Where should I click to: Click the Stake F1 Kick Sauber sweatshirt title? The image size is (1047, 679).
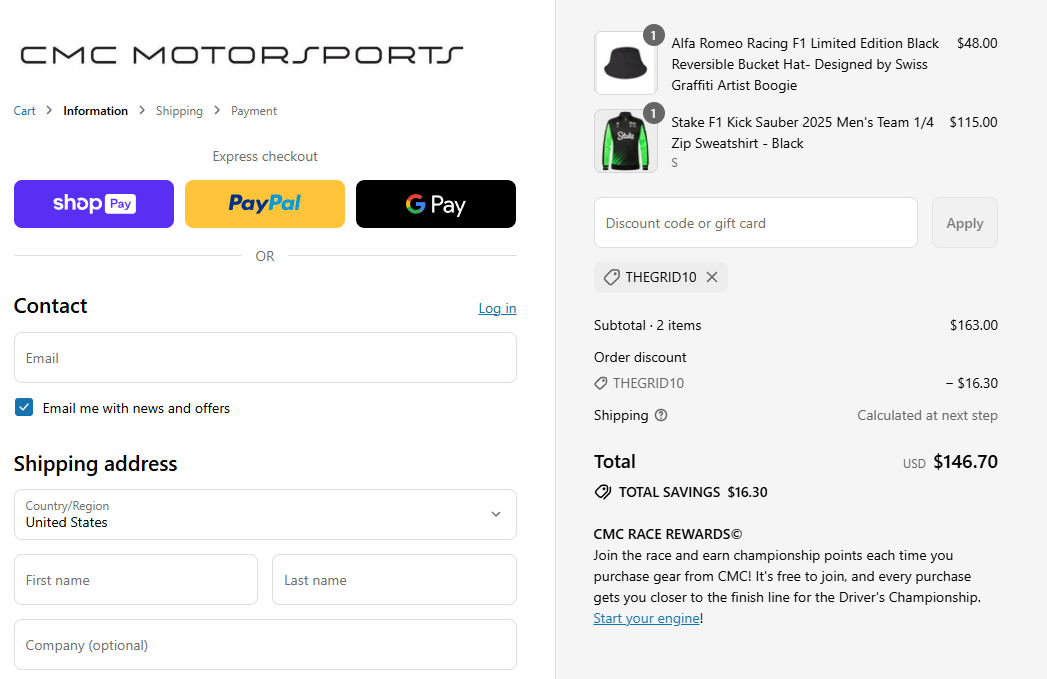coord(802,133)
